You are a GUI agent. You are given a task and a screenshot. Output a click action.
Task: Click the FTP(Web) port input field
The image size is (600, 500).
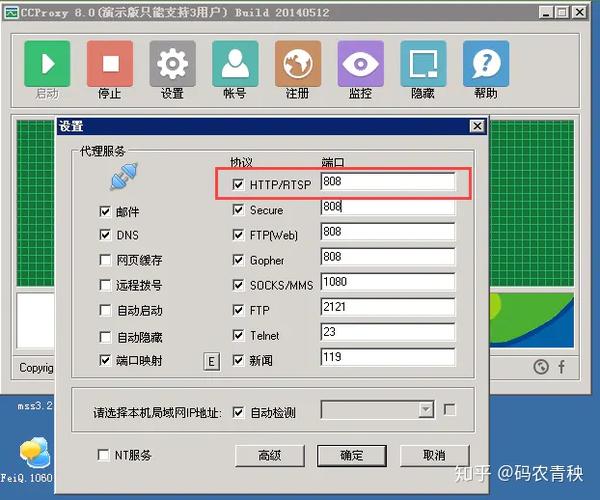[x=388, y=232]
